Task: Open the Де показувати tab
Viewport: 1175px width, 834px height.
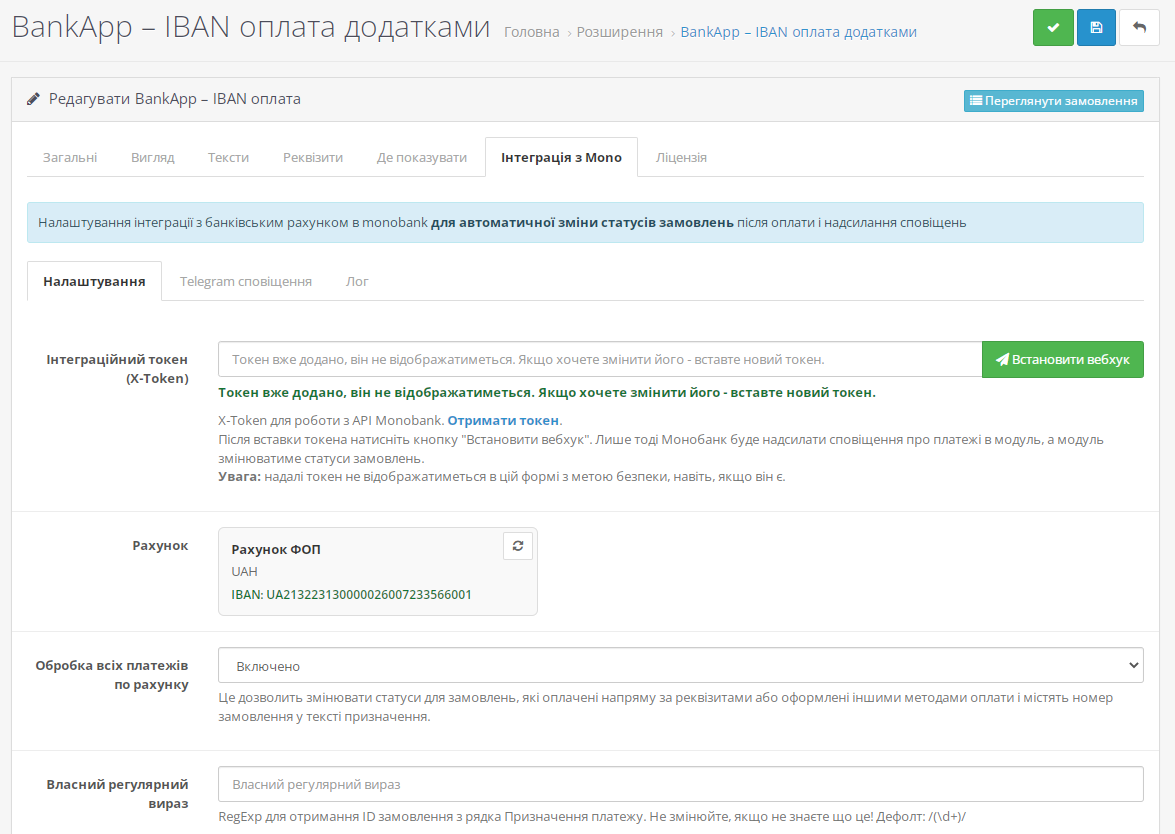Action: point(421,158)
